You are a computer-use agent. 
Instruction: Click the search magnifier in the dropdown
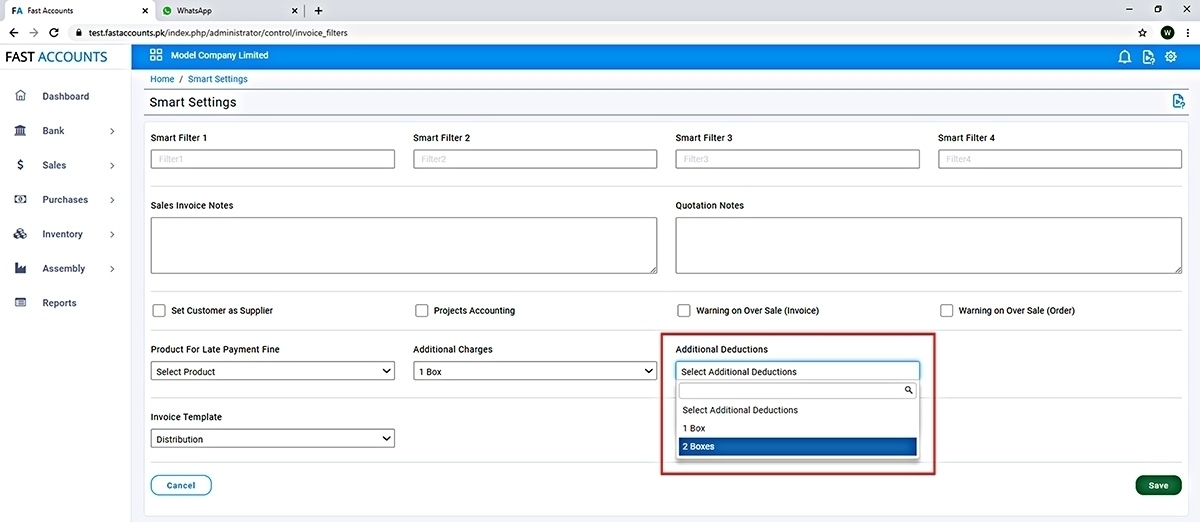[908, 391]
